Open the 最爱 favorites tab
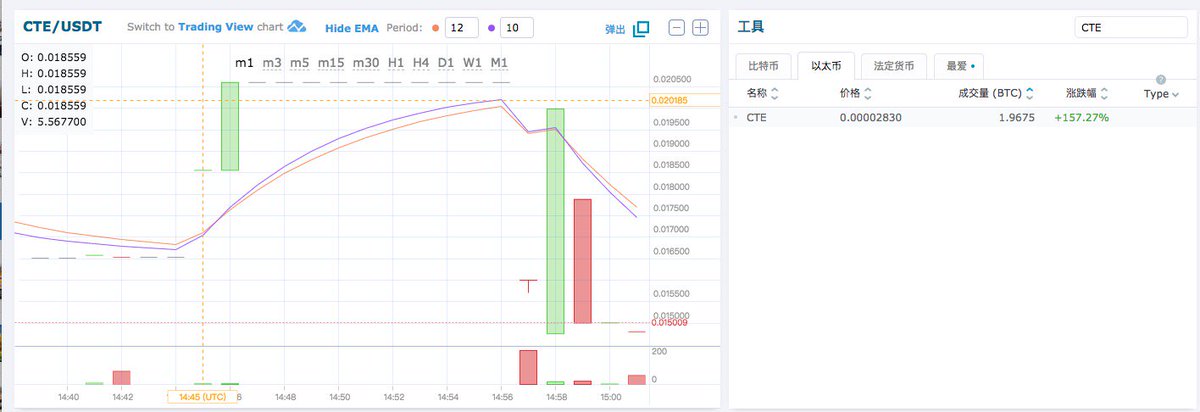Screen dimensions: 1200x412 coord(960,66)
